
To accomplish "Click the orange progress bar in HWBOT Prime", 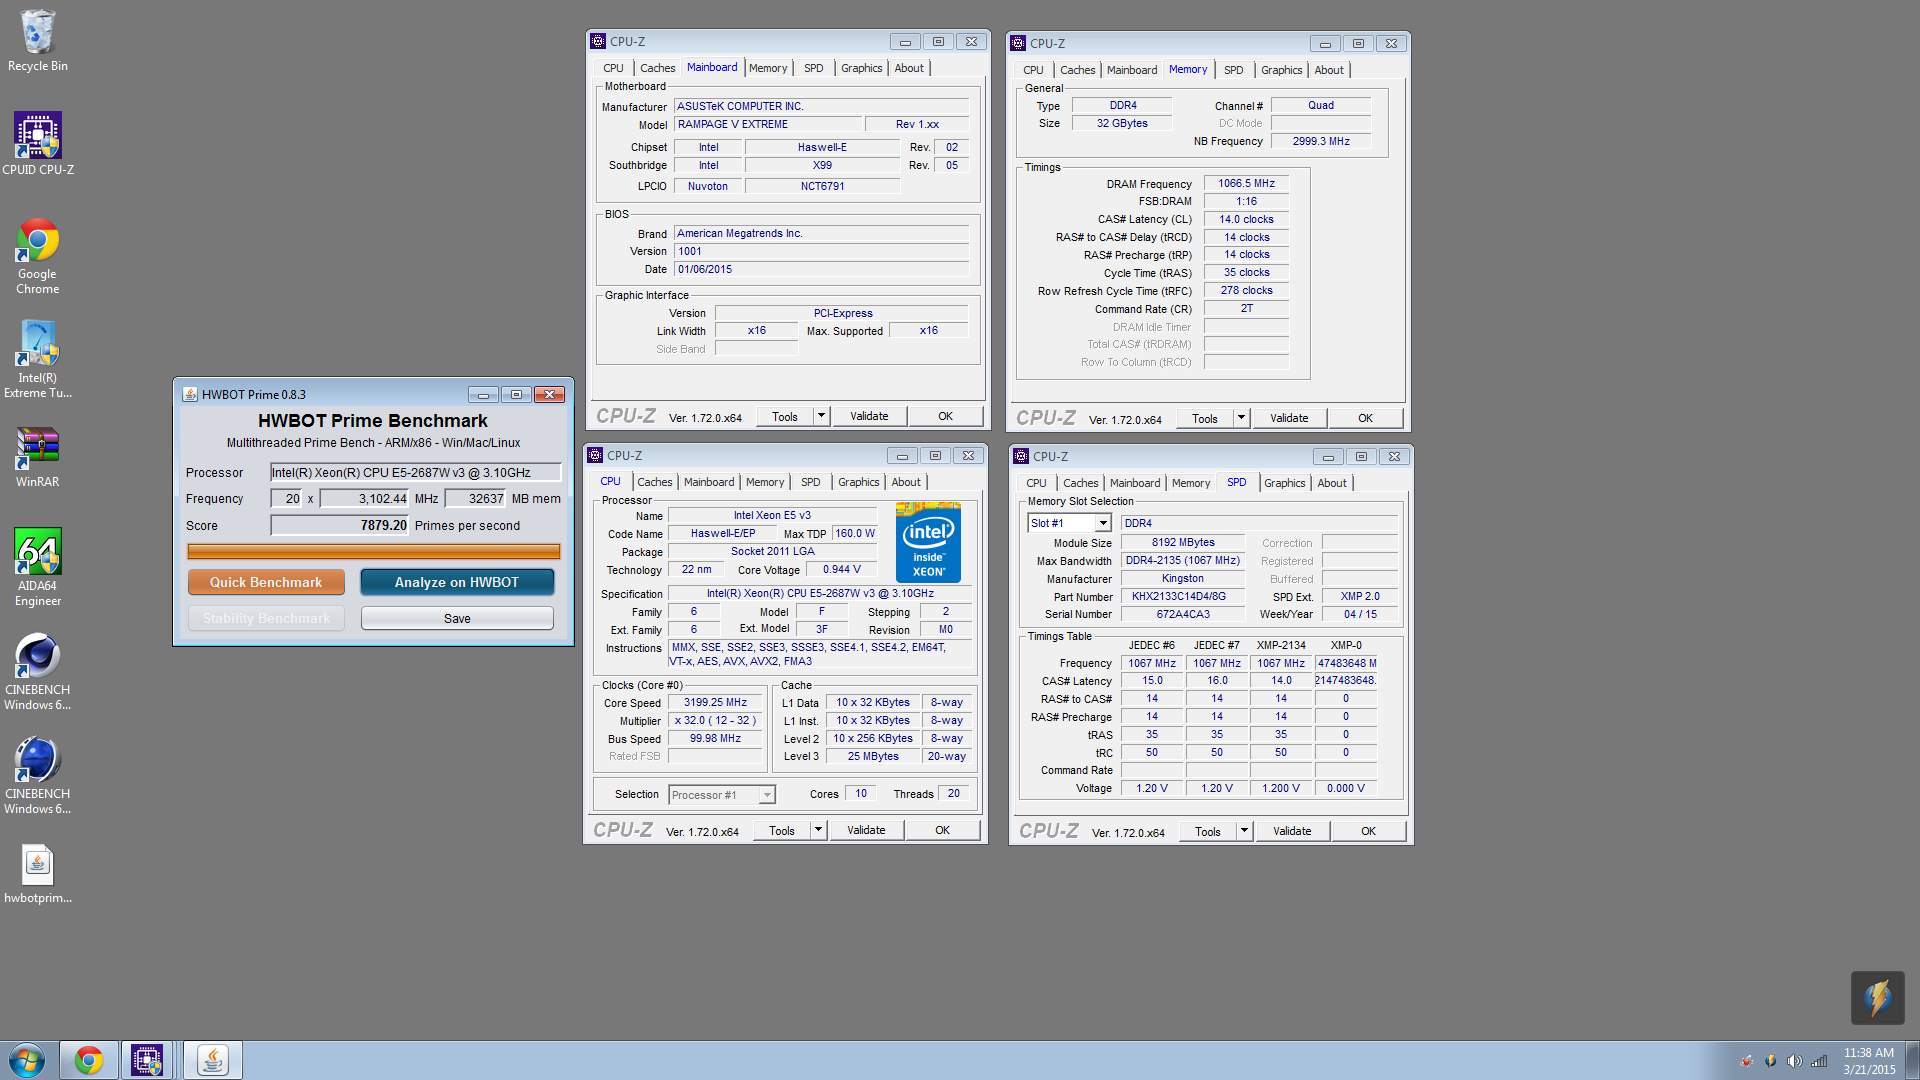I will click(374, 551).
